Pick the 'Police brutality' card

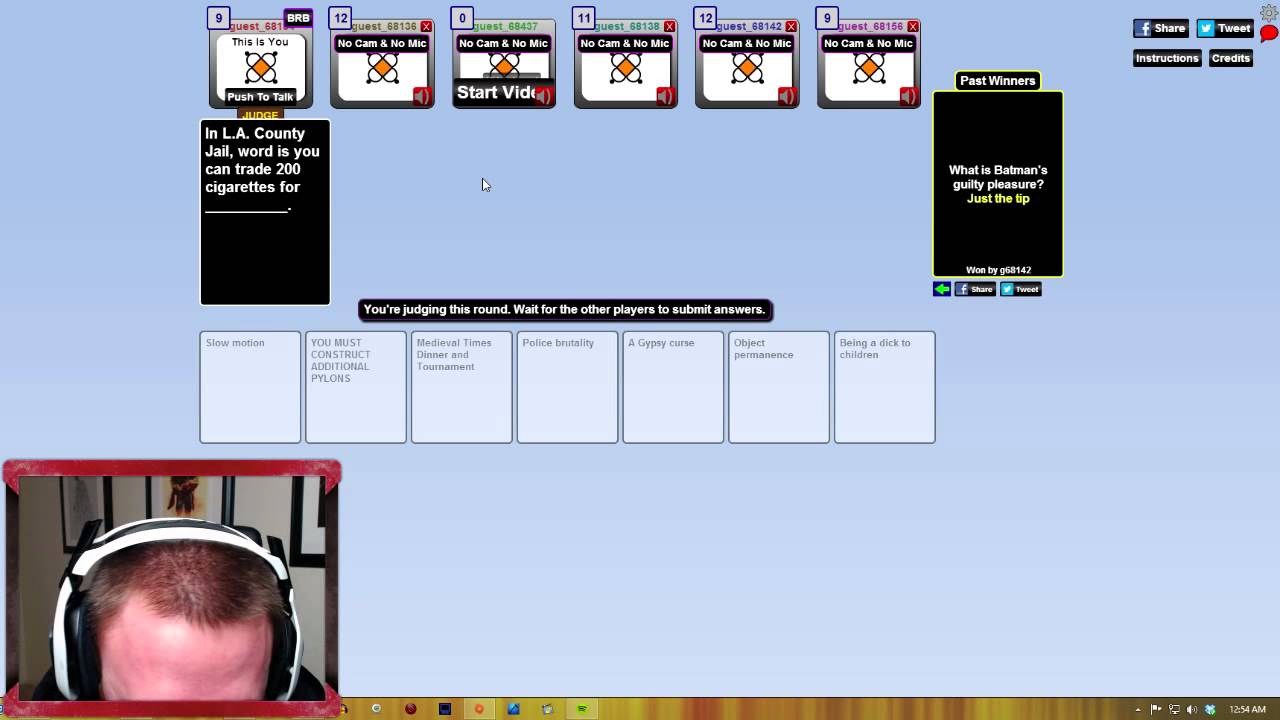point(568,387)
